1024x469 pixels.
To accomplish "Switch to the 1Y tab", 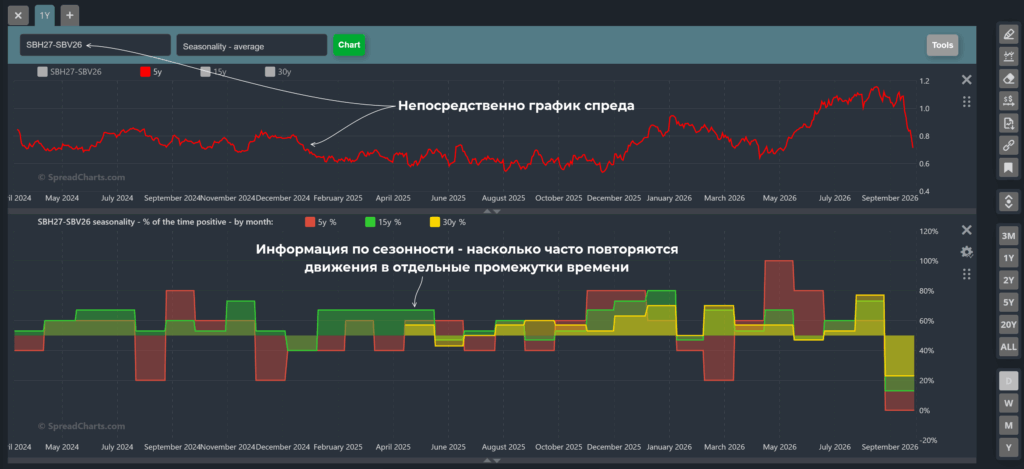I will (x=44, y=15).
